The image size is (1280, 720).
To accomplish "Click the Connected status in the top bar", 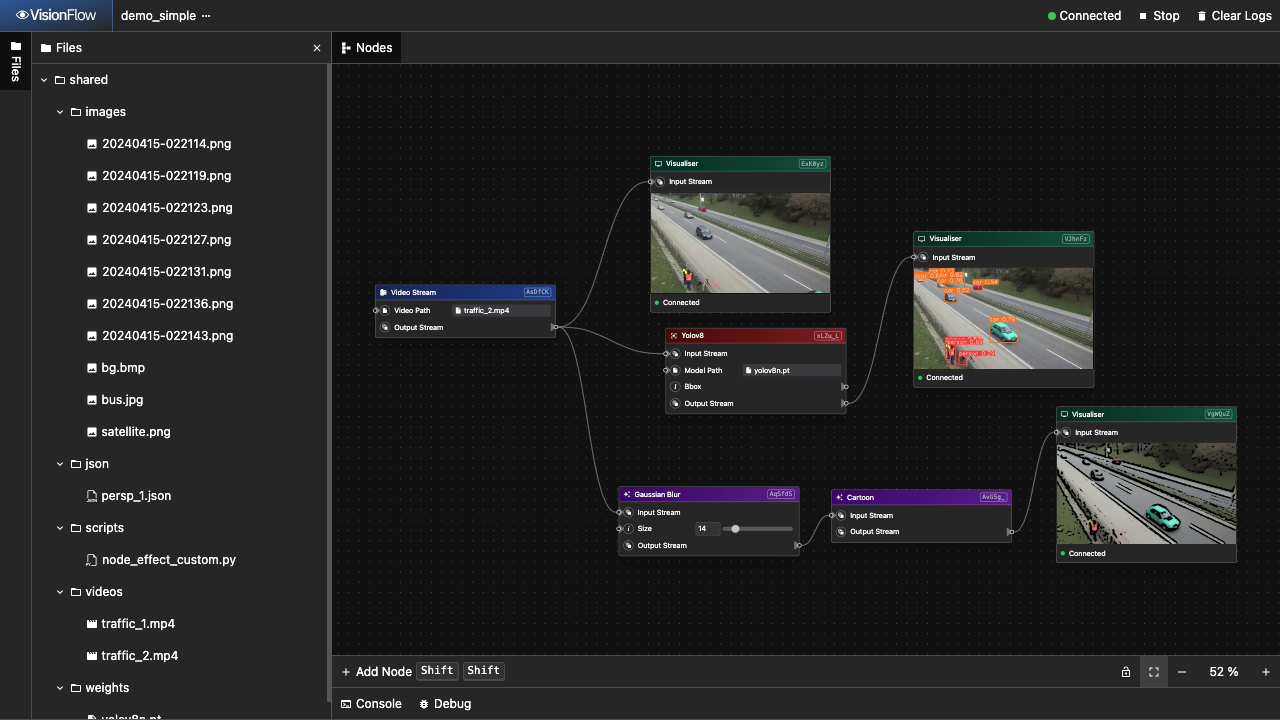I will 1084,16.
